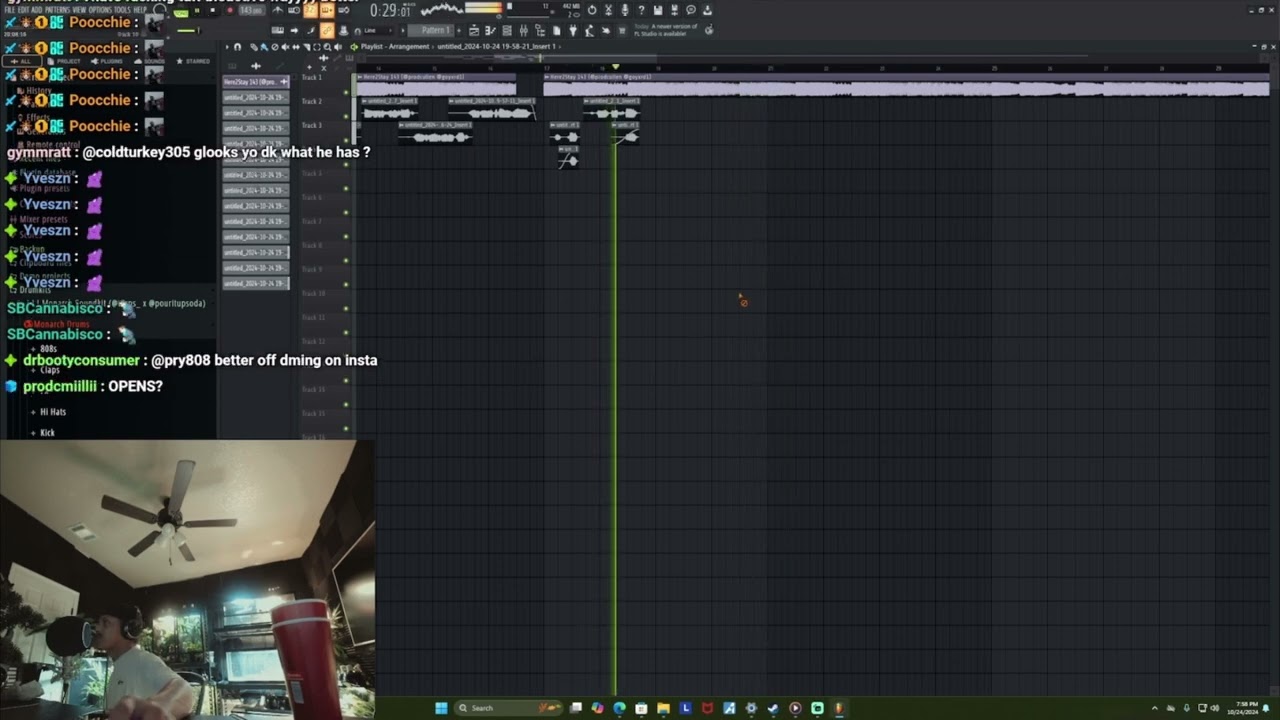Arm recording with the Record button
Image resolution: width=1280 pixels, height=720 pixels.
(229, 10)
